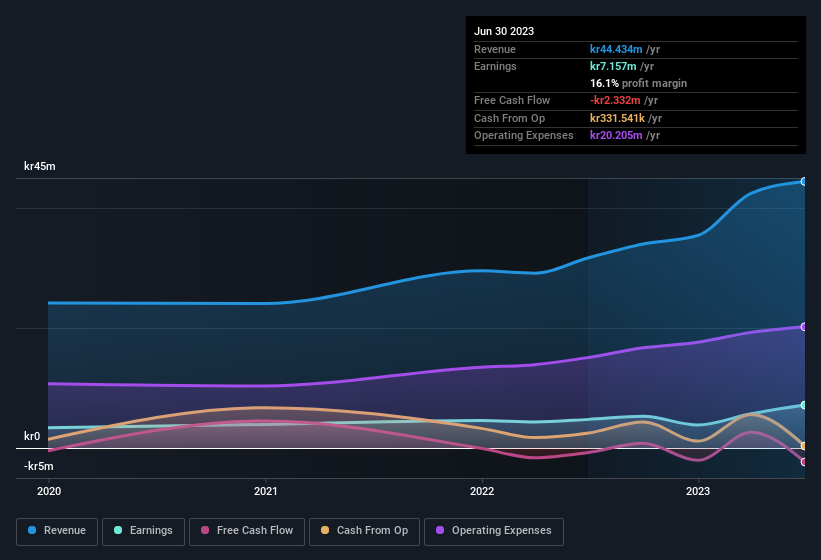Toggle the Operating Expenses legend button
Image resolution: width=821 pixels, height=560 pixels.
(x=493, y=531)
